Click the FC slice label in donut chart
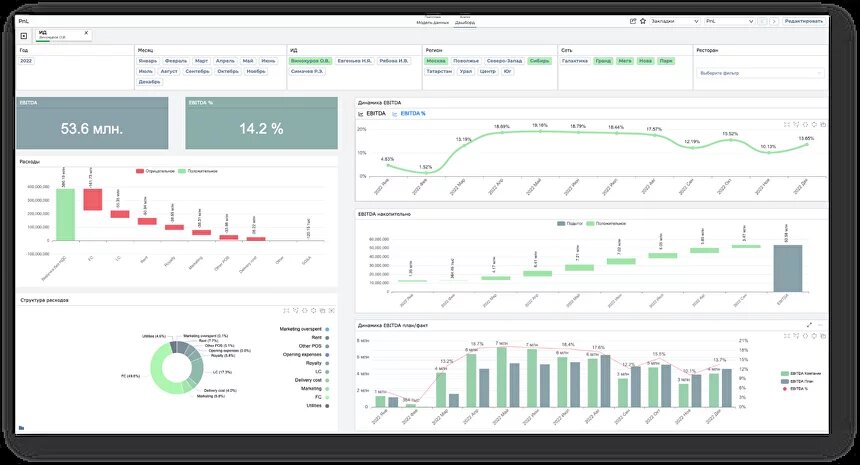Screen dimensions: 860x465 tap(131, 376)
